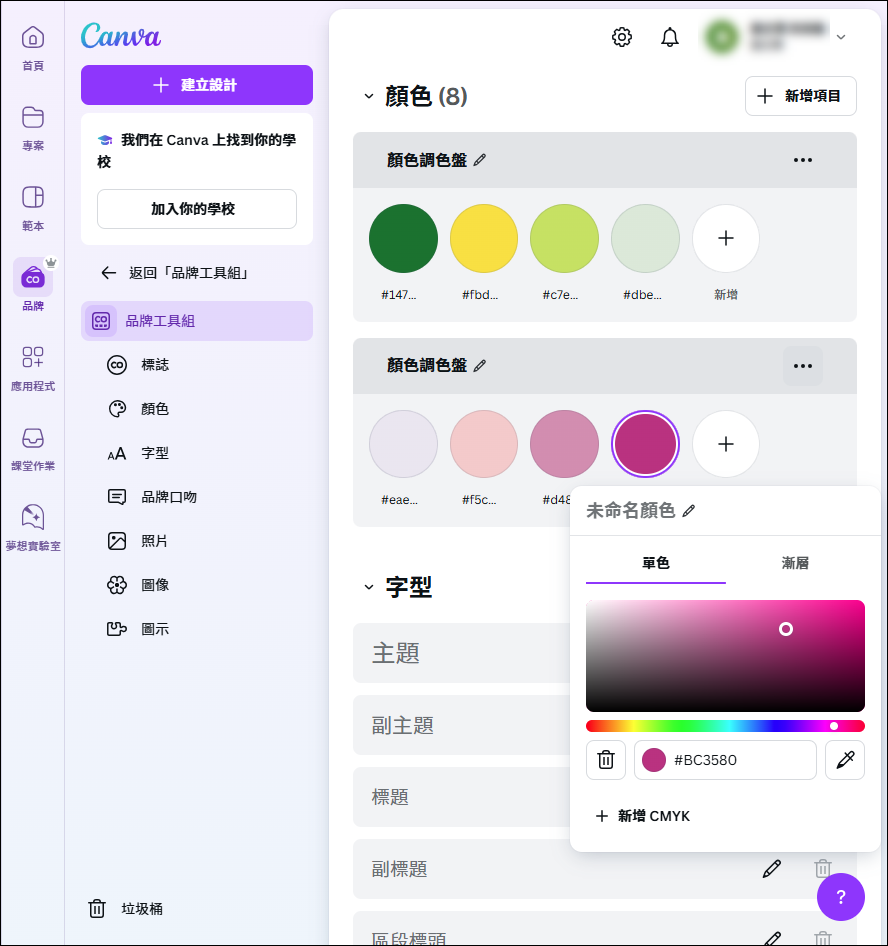Screen dimensions: 888x946
Task: Delete color with trash icon in picker
Action: (606, 760)
